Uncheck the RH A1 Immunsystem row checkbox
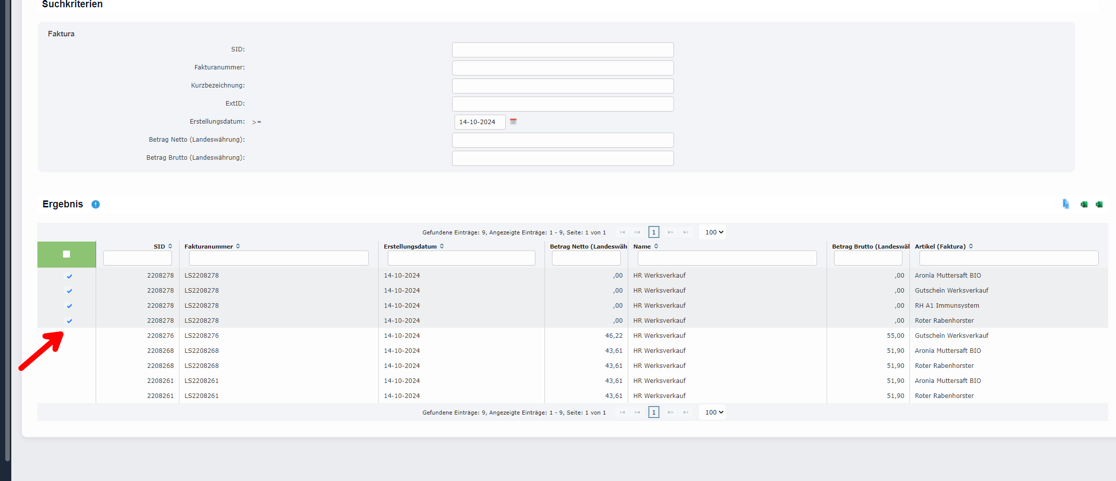The image size is (1116, 481). tap(69, 306)
